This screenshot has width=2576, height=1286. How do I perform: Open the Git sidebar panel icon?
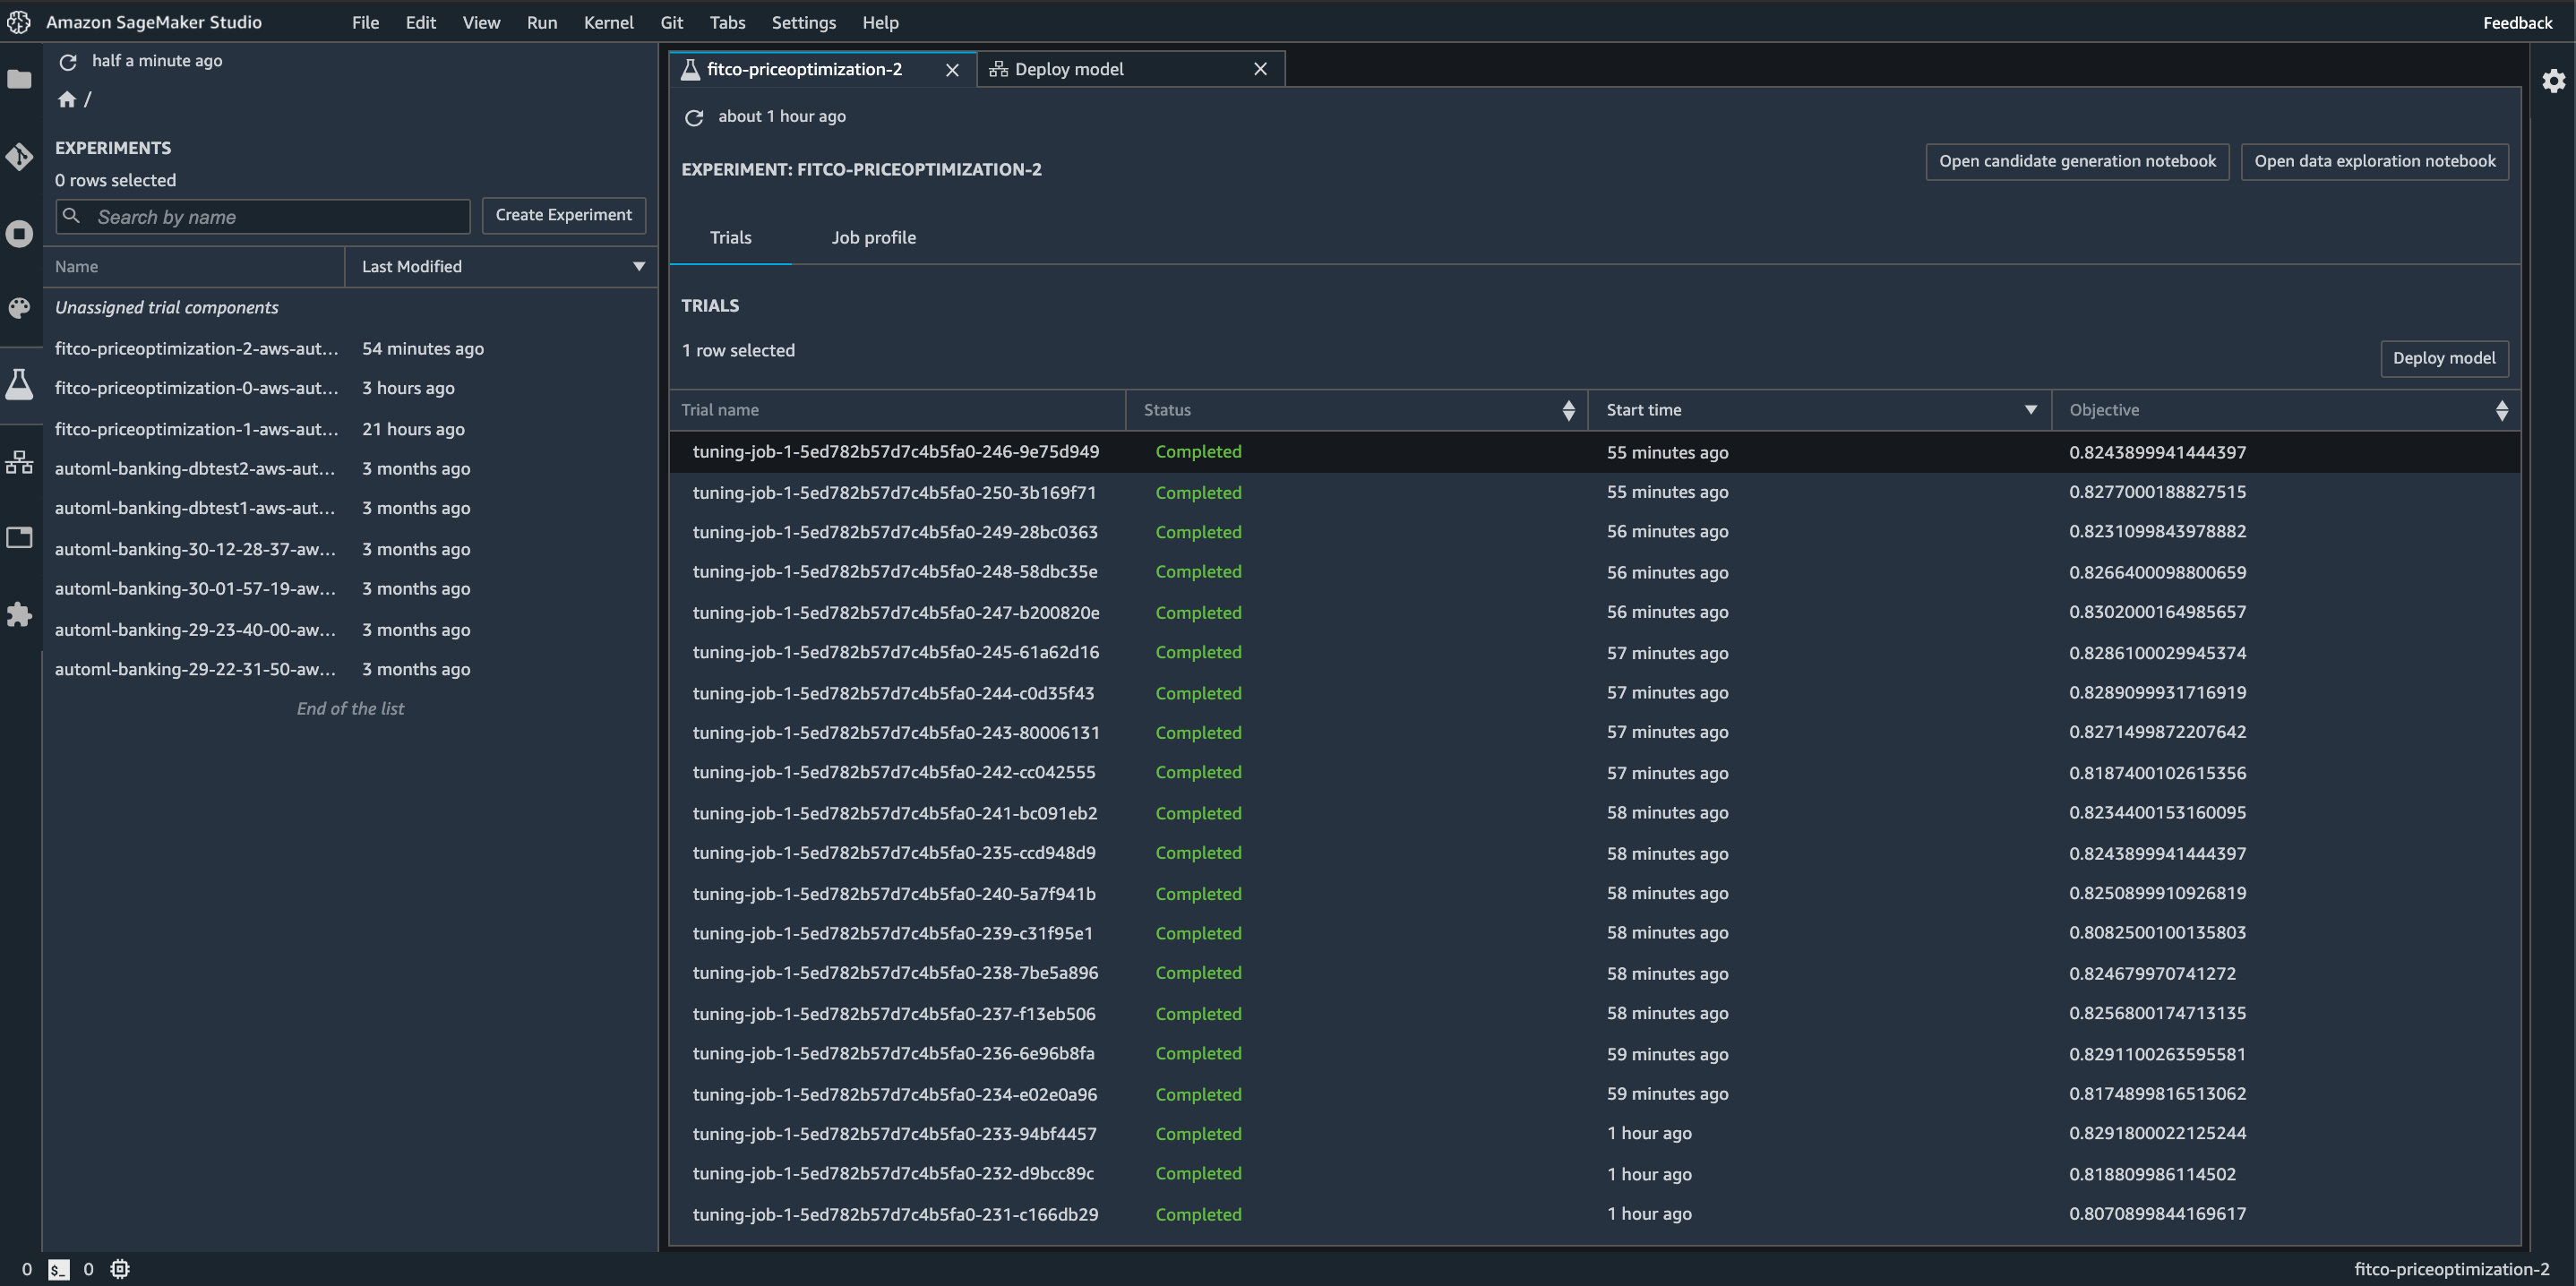click(19, 157)
